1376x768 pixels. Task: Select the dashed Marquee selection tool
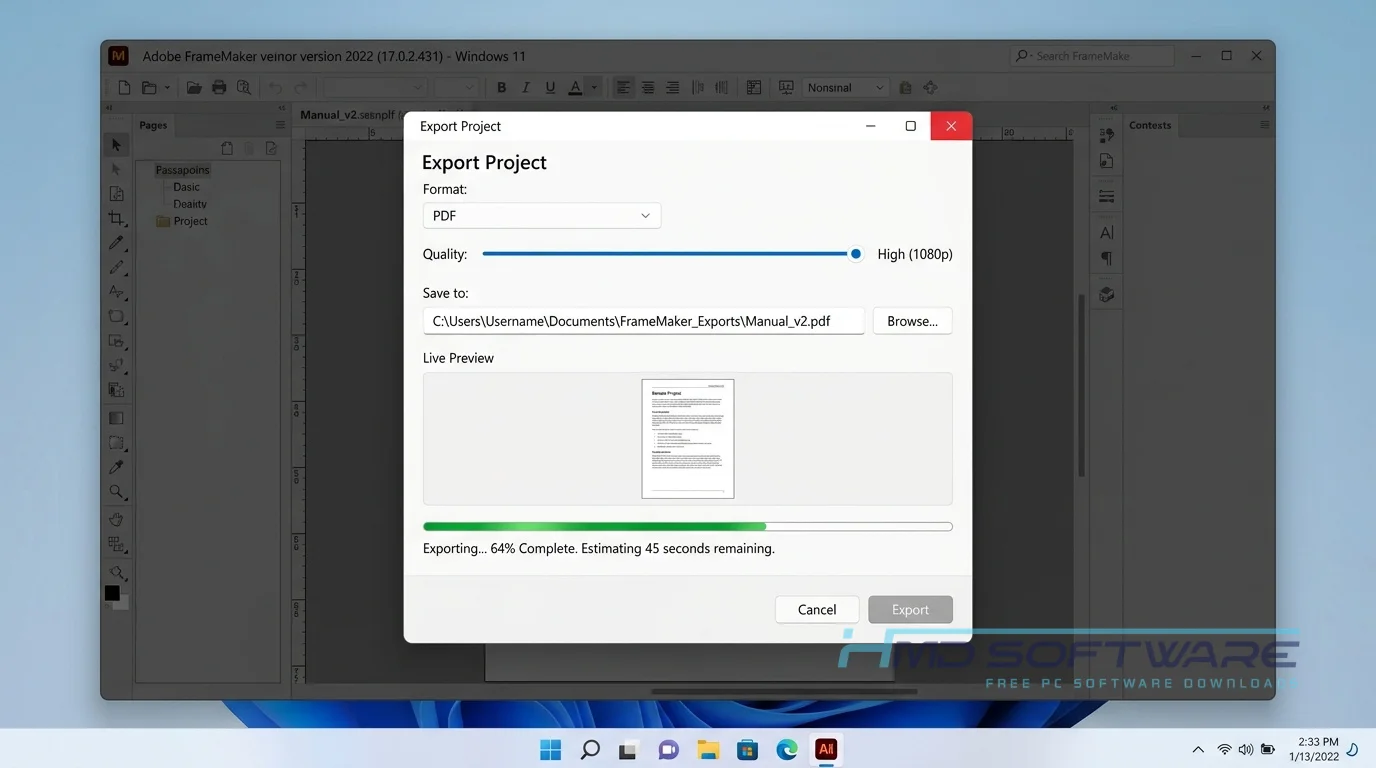pyautogui.click(x=117, y=443)
